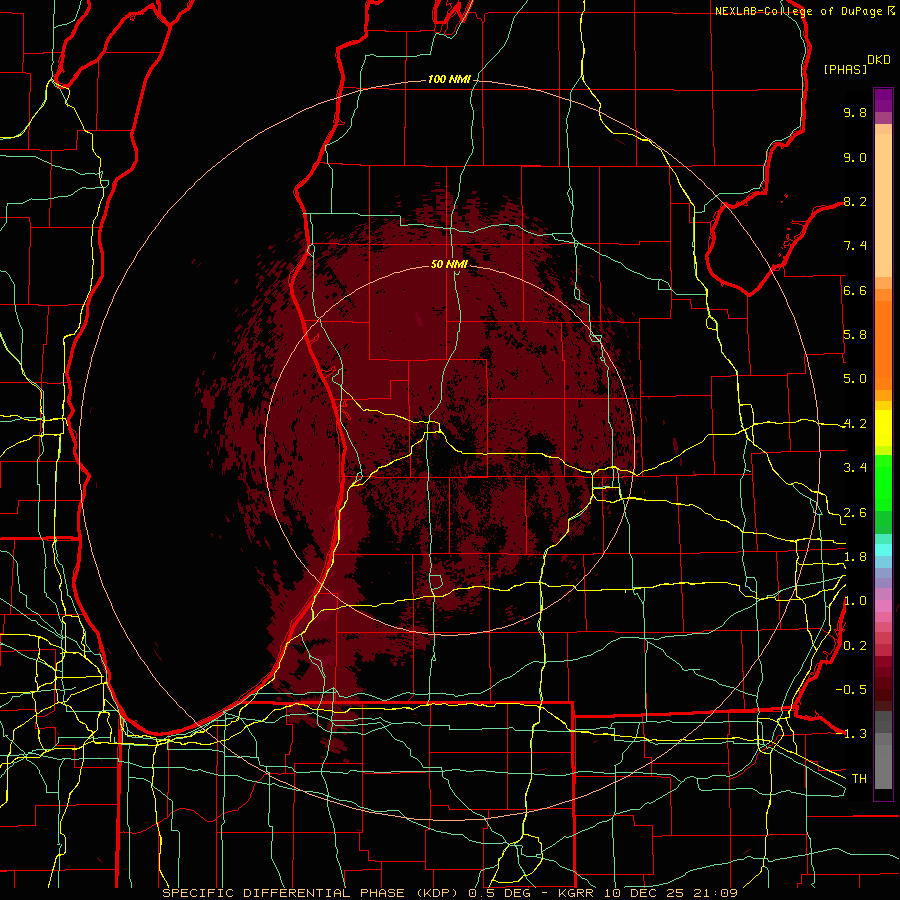Pick the cyan color bar segment

tap(883, 550)
